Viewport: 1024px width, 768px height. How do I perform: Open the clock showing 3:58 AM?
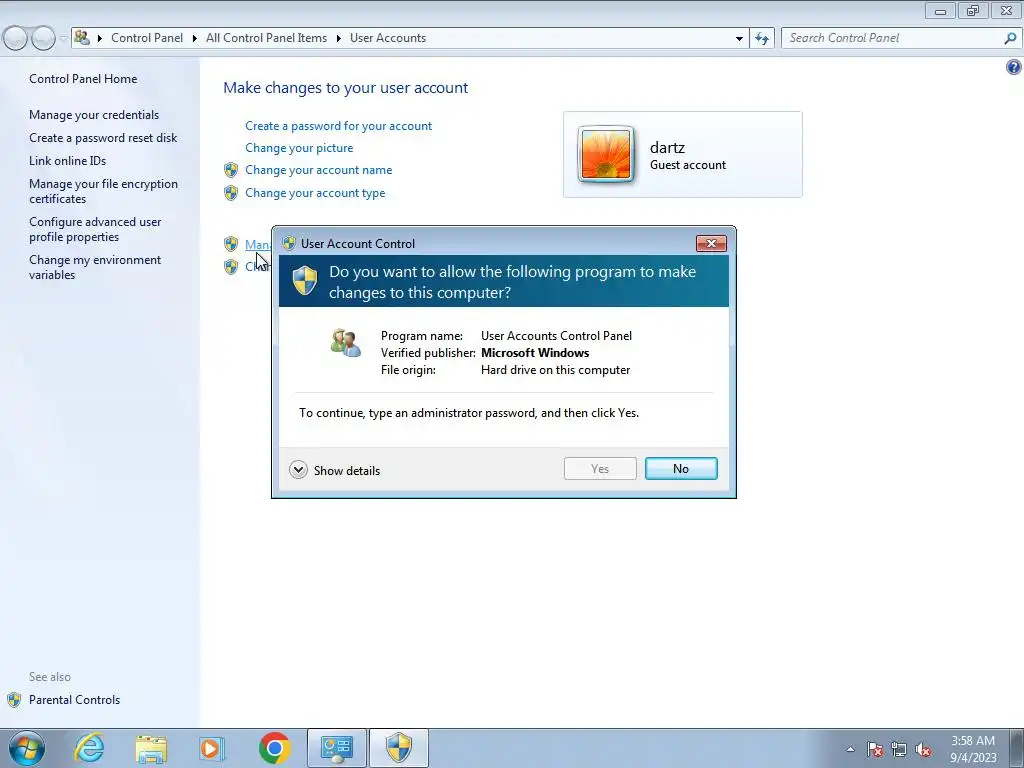[x=972, y=741]
